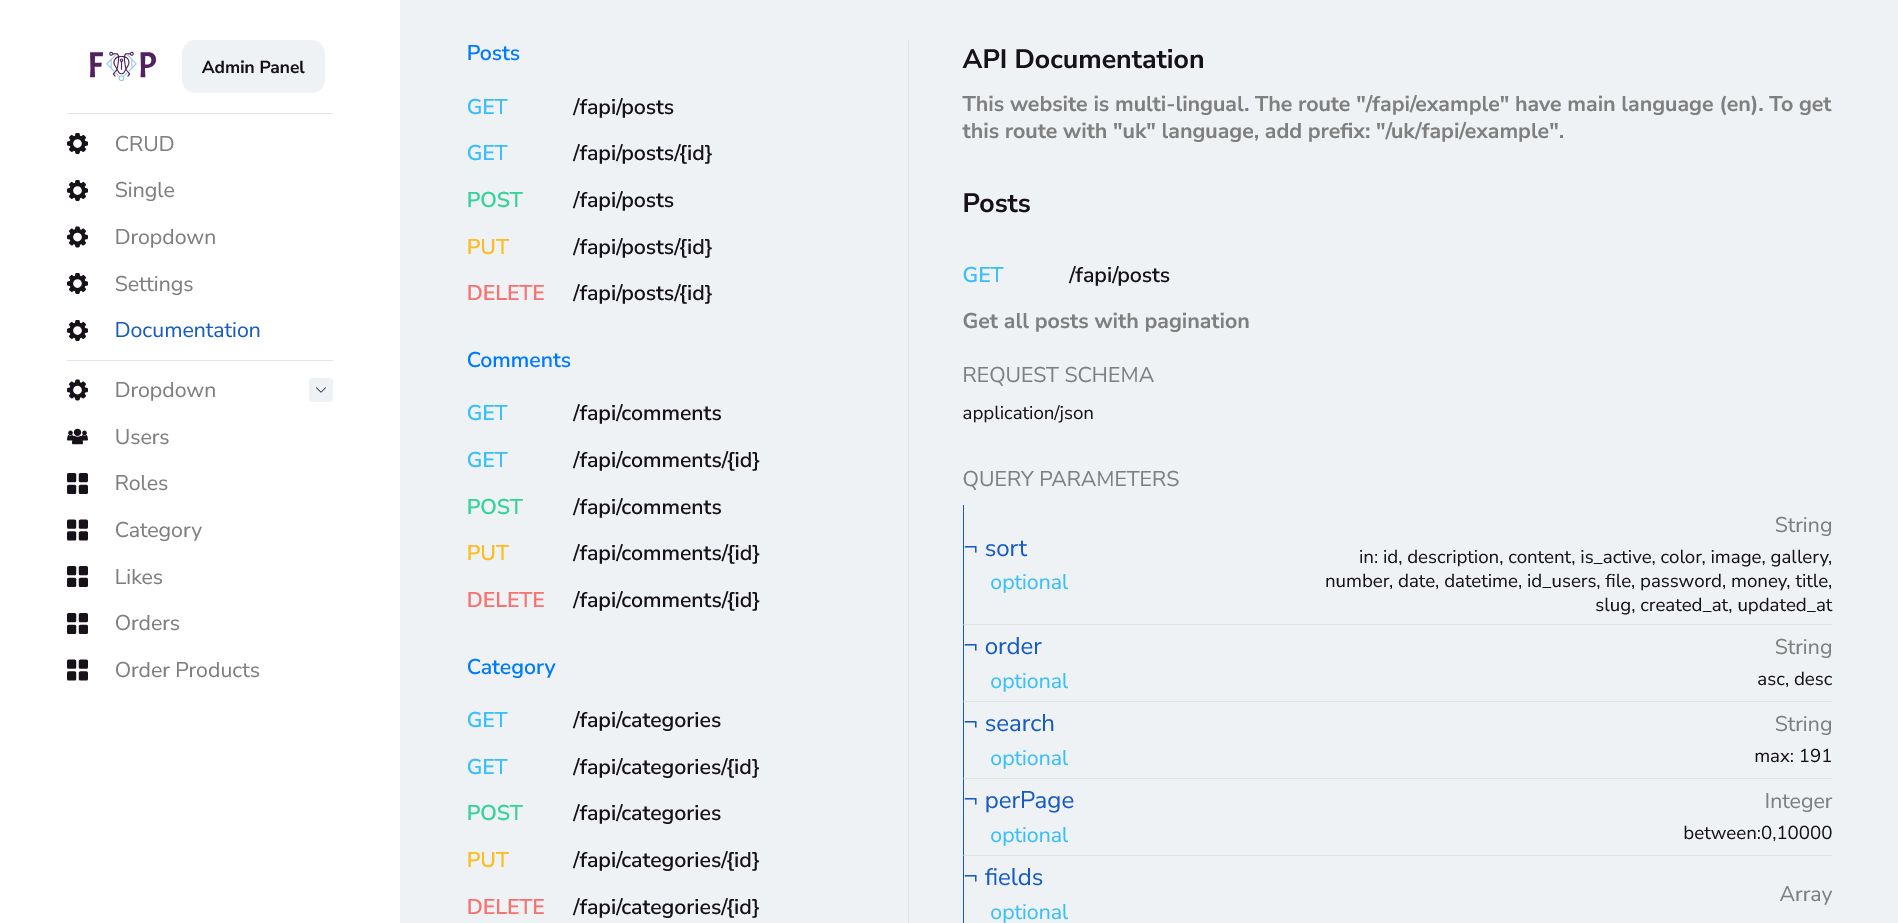Click the 'between:0,10000' value
Image resolution: width=1898 pixels, height=923 pixels.
pos(1757,833)
